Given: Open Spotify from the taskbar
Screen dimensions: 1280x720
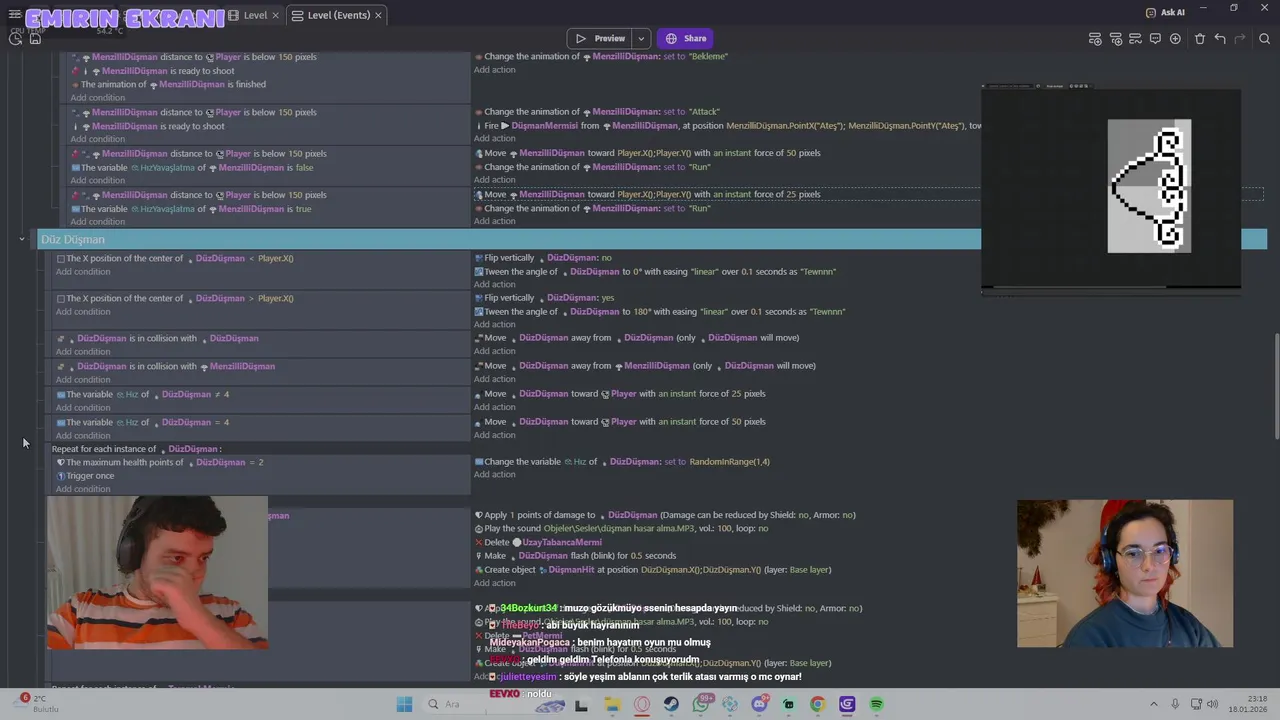Looking at the screenshot, I should click(876, 704).
